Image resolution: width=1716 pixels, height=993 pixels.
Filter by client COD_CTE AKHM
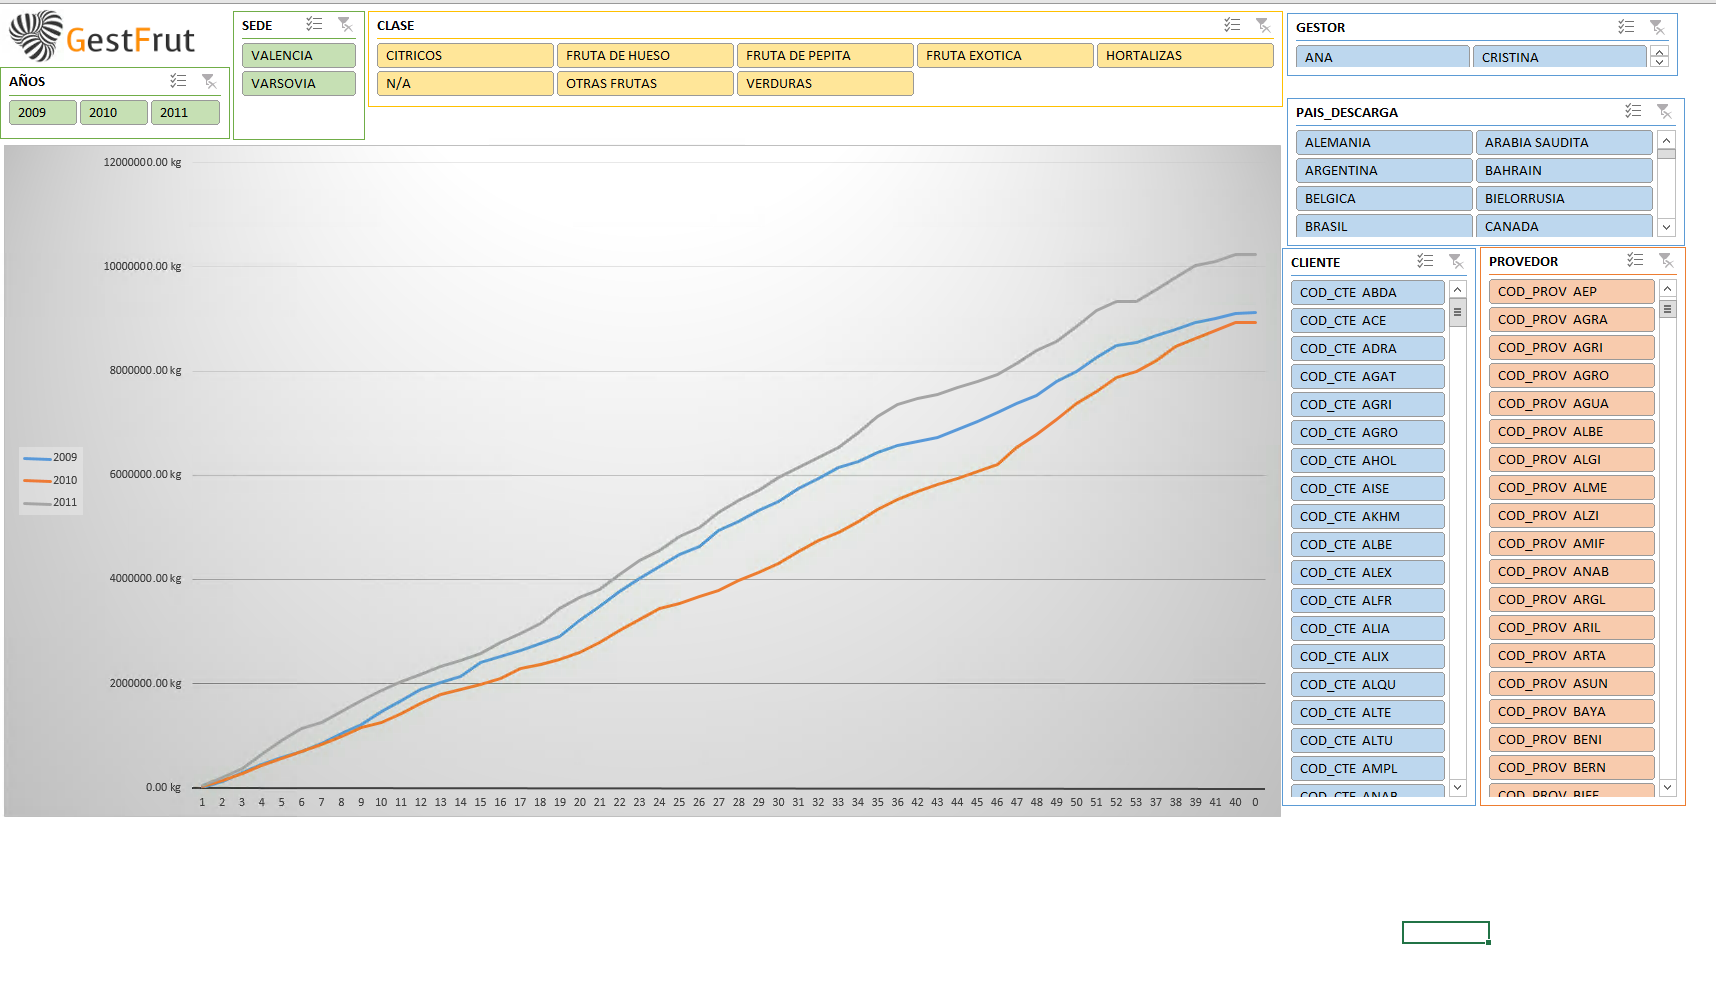1367,517
